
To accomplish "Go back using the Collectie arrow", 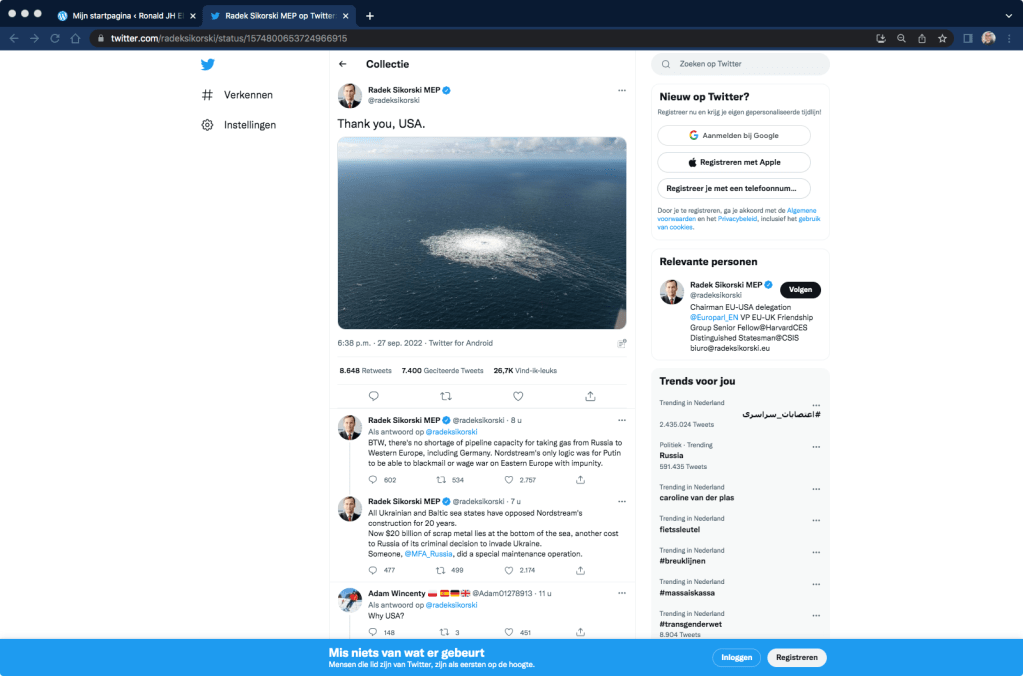I will [343, 64].
